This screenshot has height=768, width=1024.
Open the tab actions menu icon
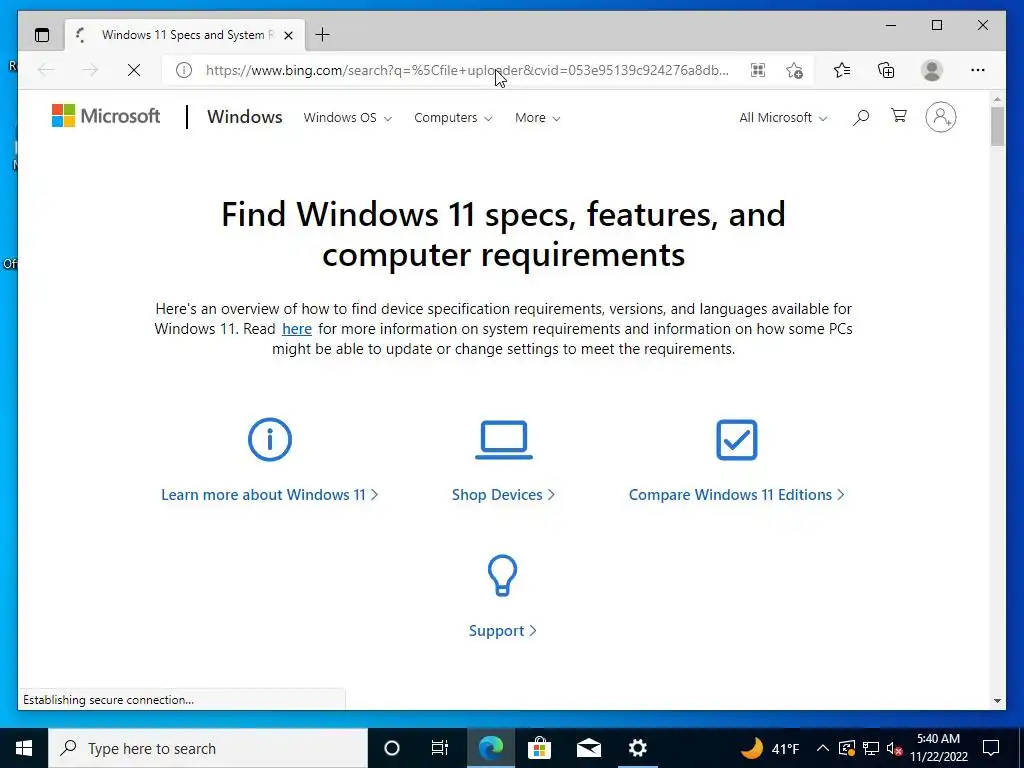pos(42,35)
